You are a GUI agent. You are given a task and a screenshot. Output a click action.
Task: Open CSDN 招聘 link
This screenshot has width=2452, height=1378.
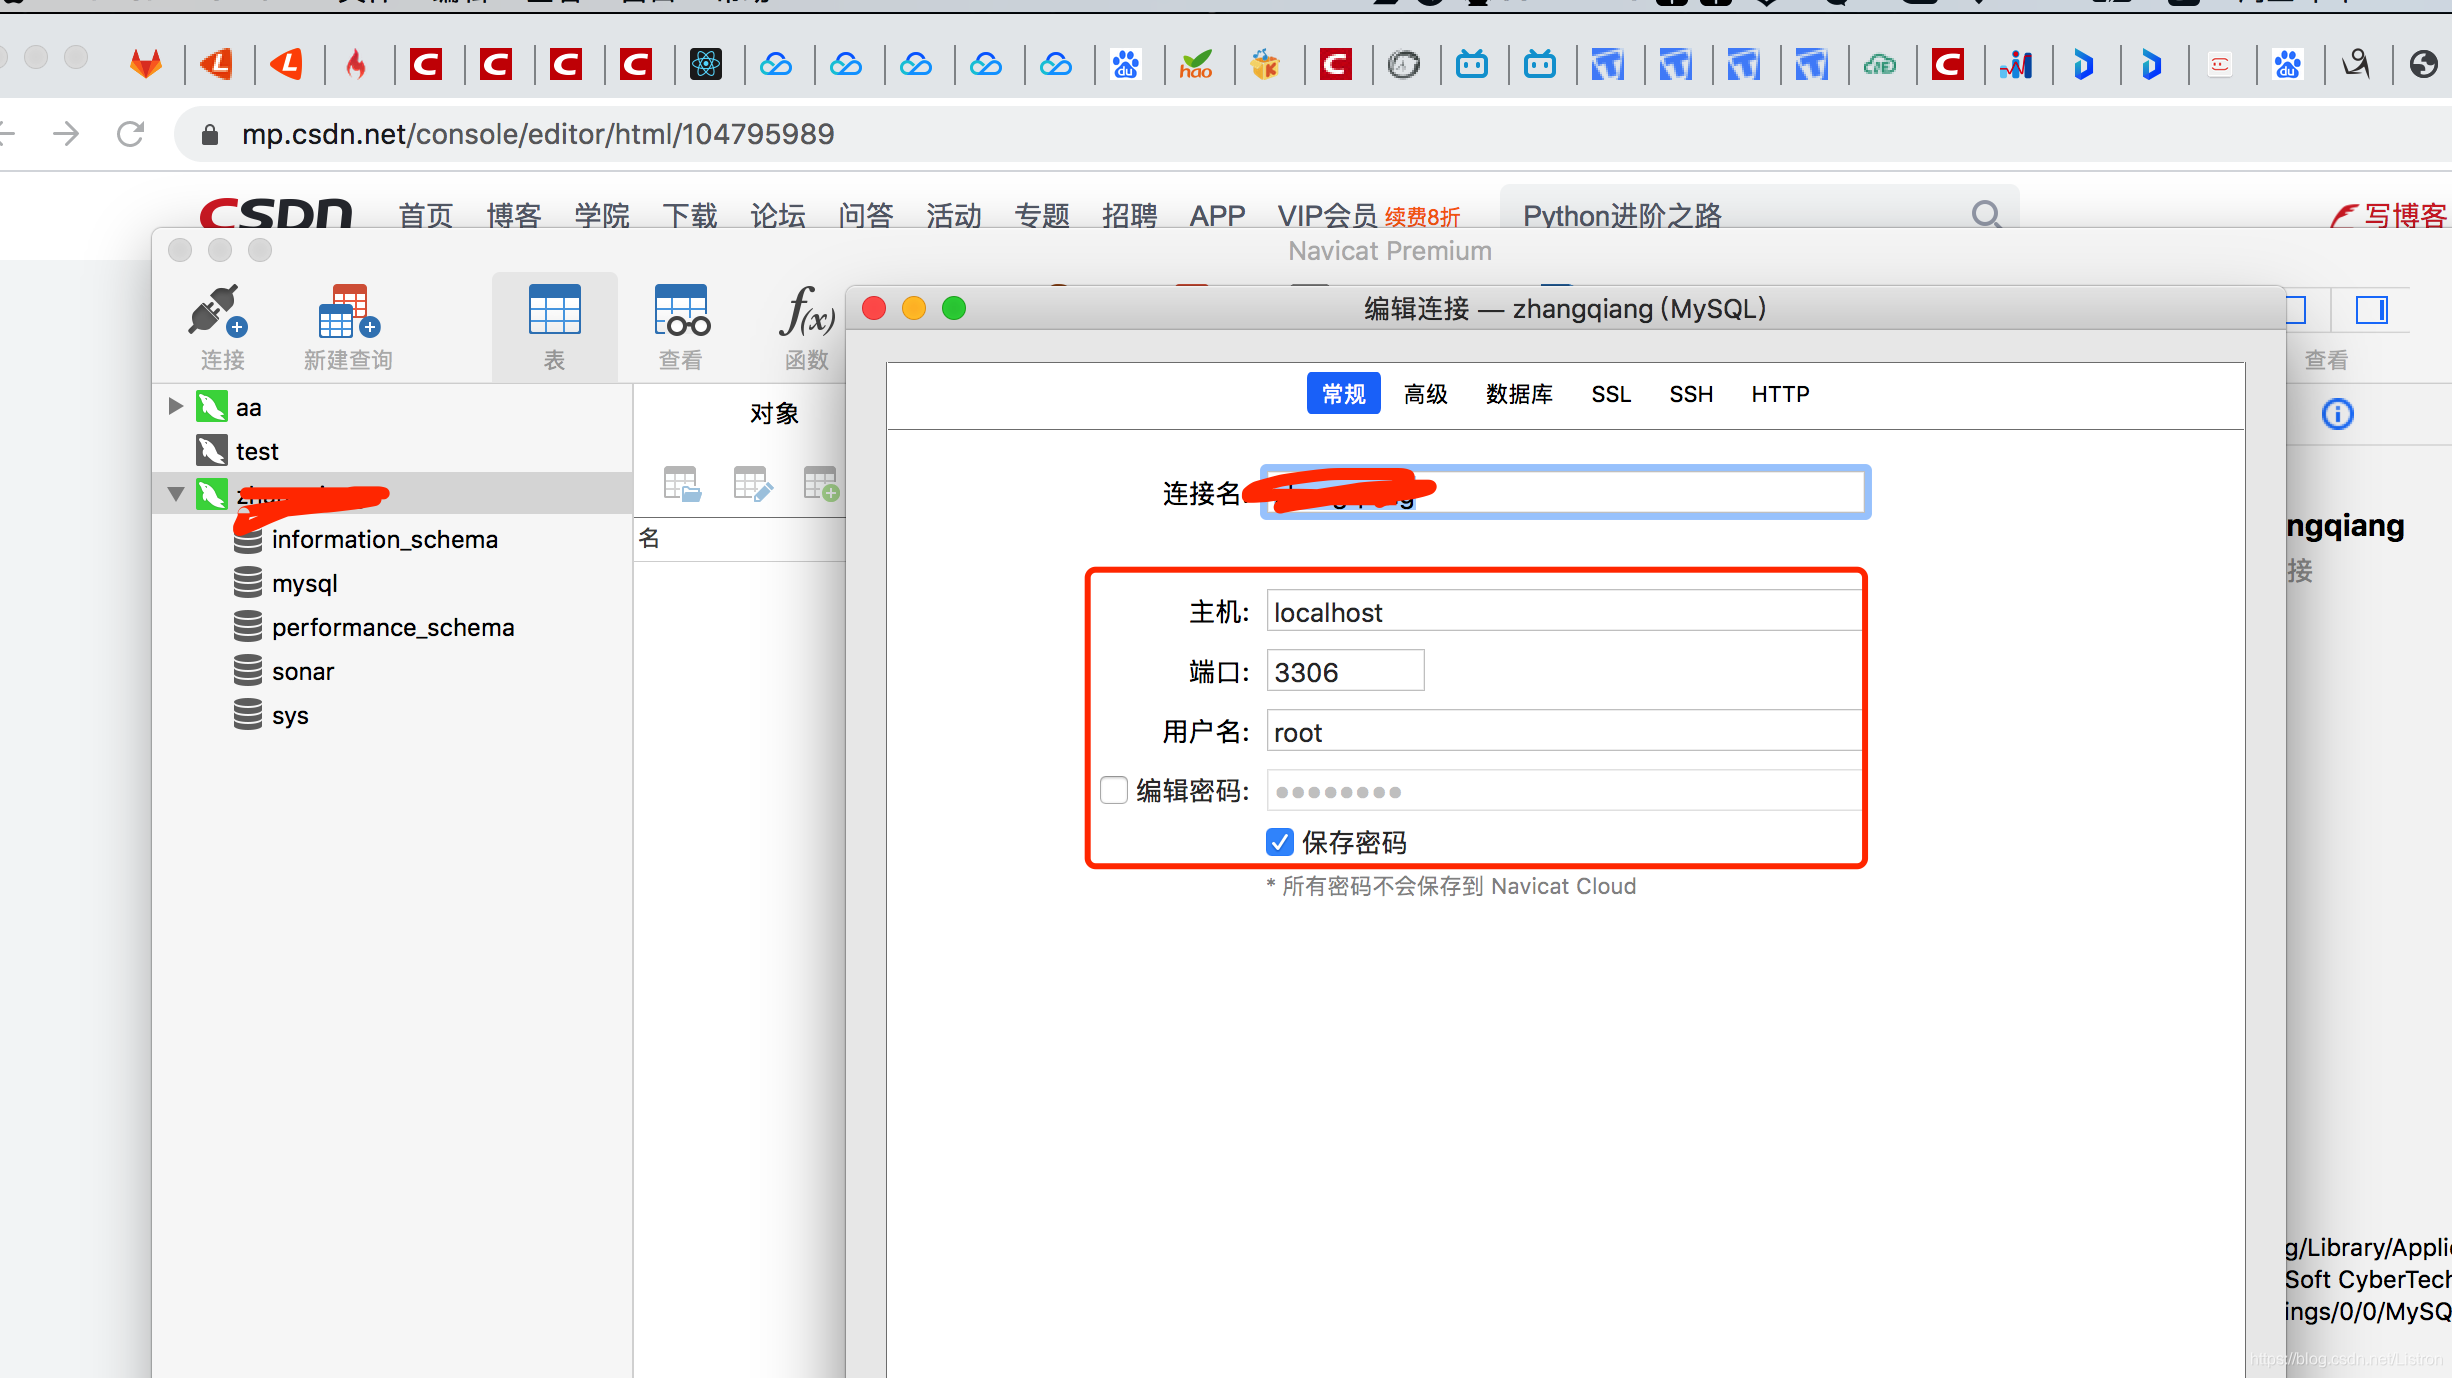(1130, 215)
